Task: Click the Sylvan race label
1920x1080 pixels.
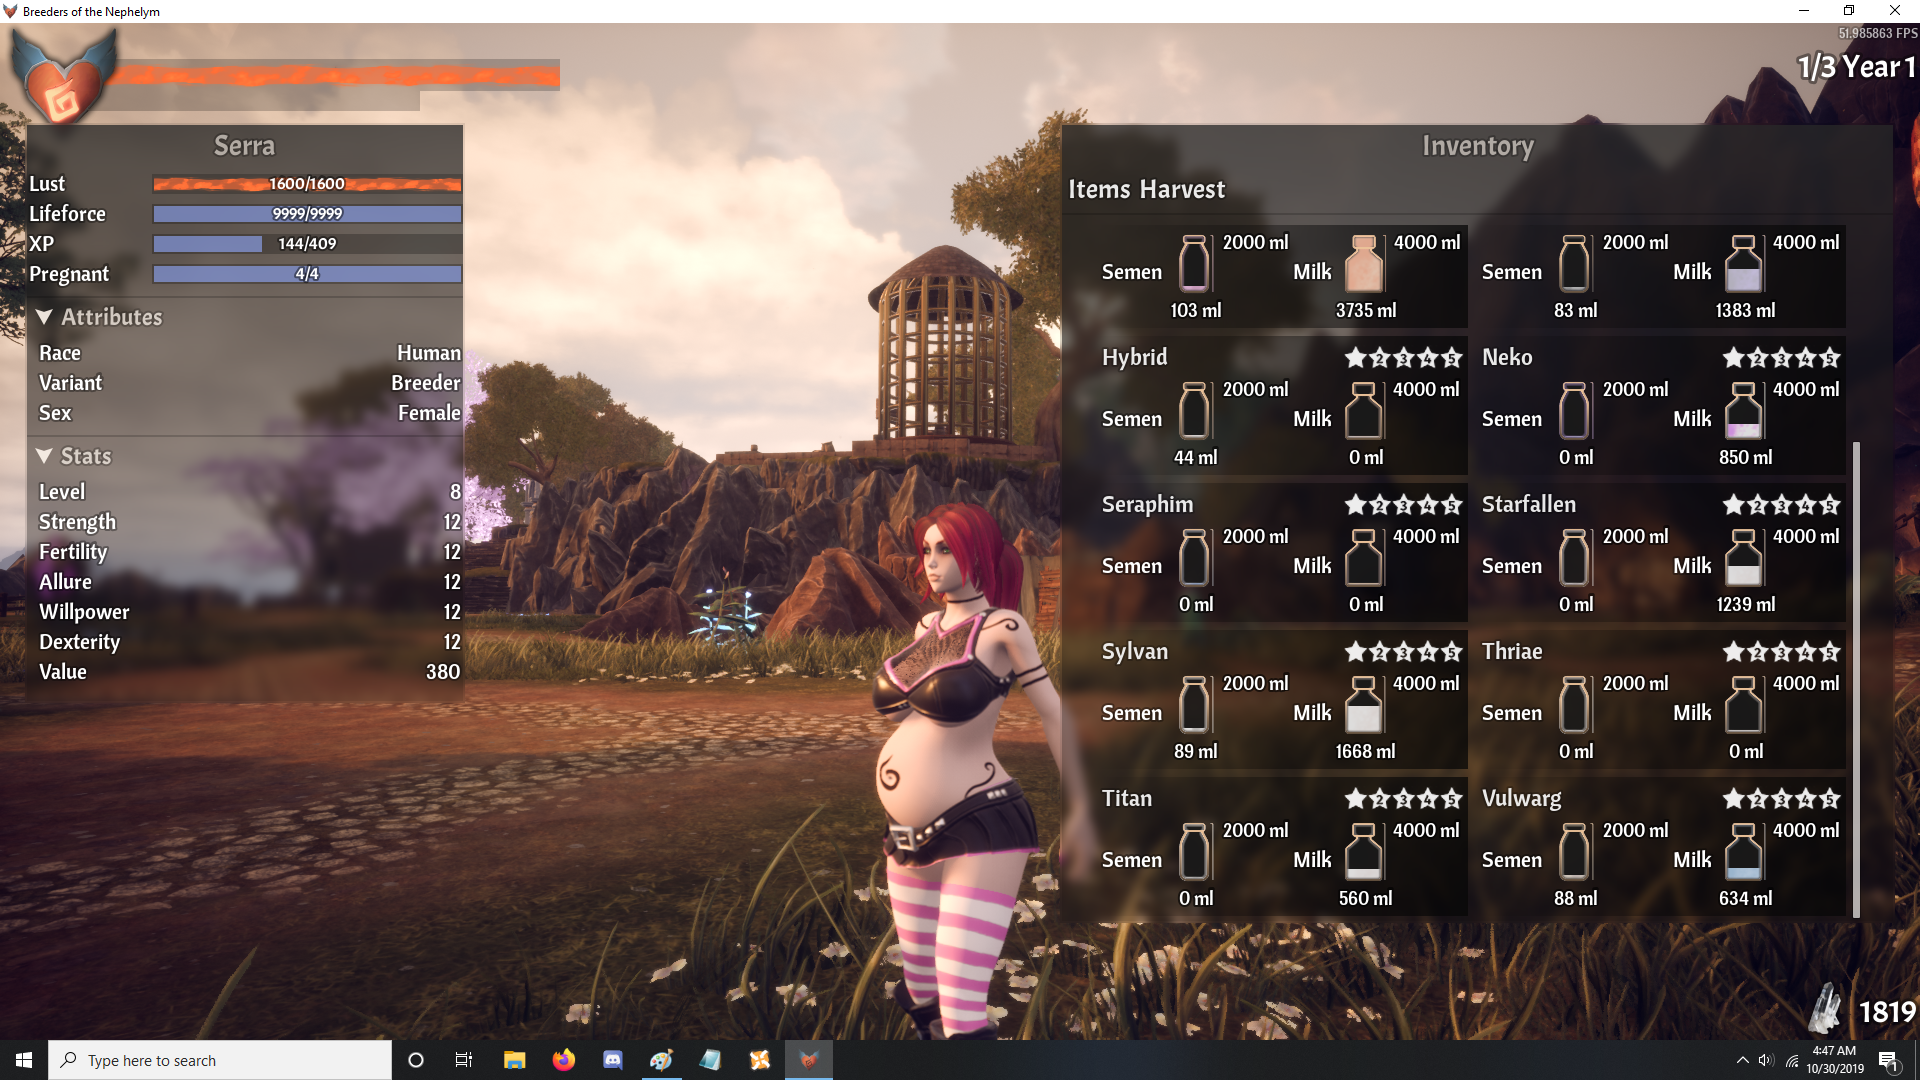Action: point(1135,652)
